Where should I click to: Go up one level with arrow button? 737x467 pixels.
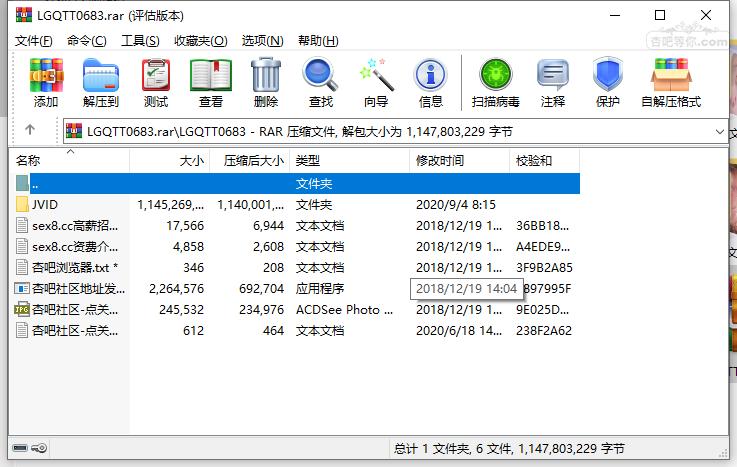(30, 130)
